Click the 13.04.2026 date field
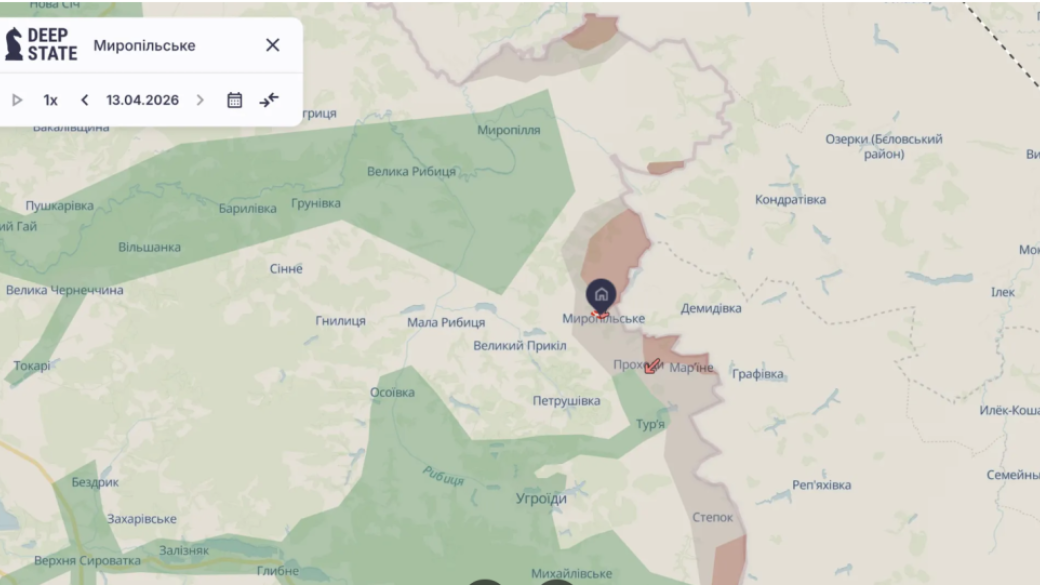 [143, 100]
